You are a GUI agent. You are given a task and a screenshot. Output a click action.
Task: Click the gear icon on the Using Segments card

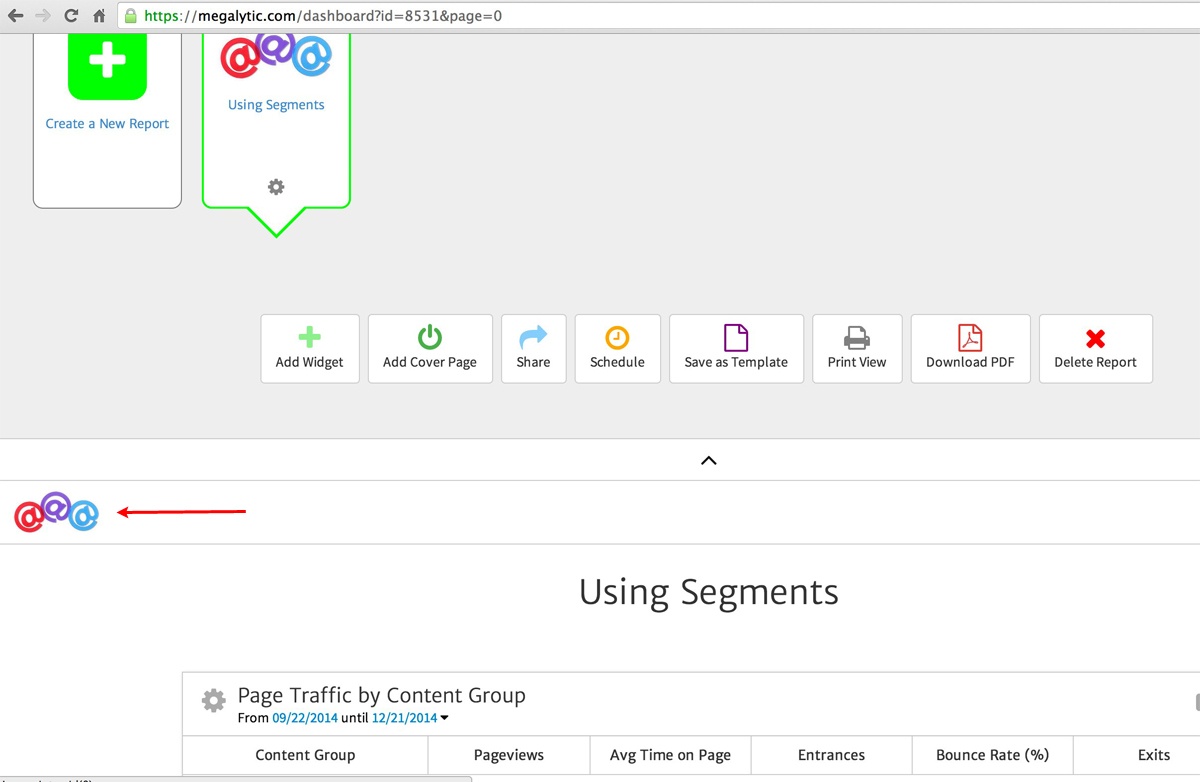276,186
